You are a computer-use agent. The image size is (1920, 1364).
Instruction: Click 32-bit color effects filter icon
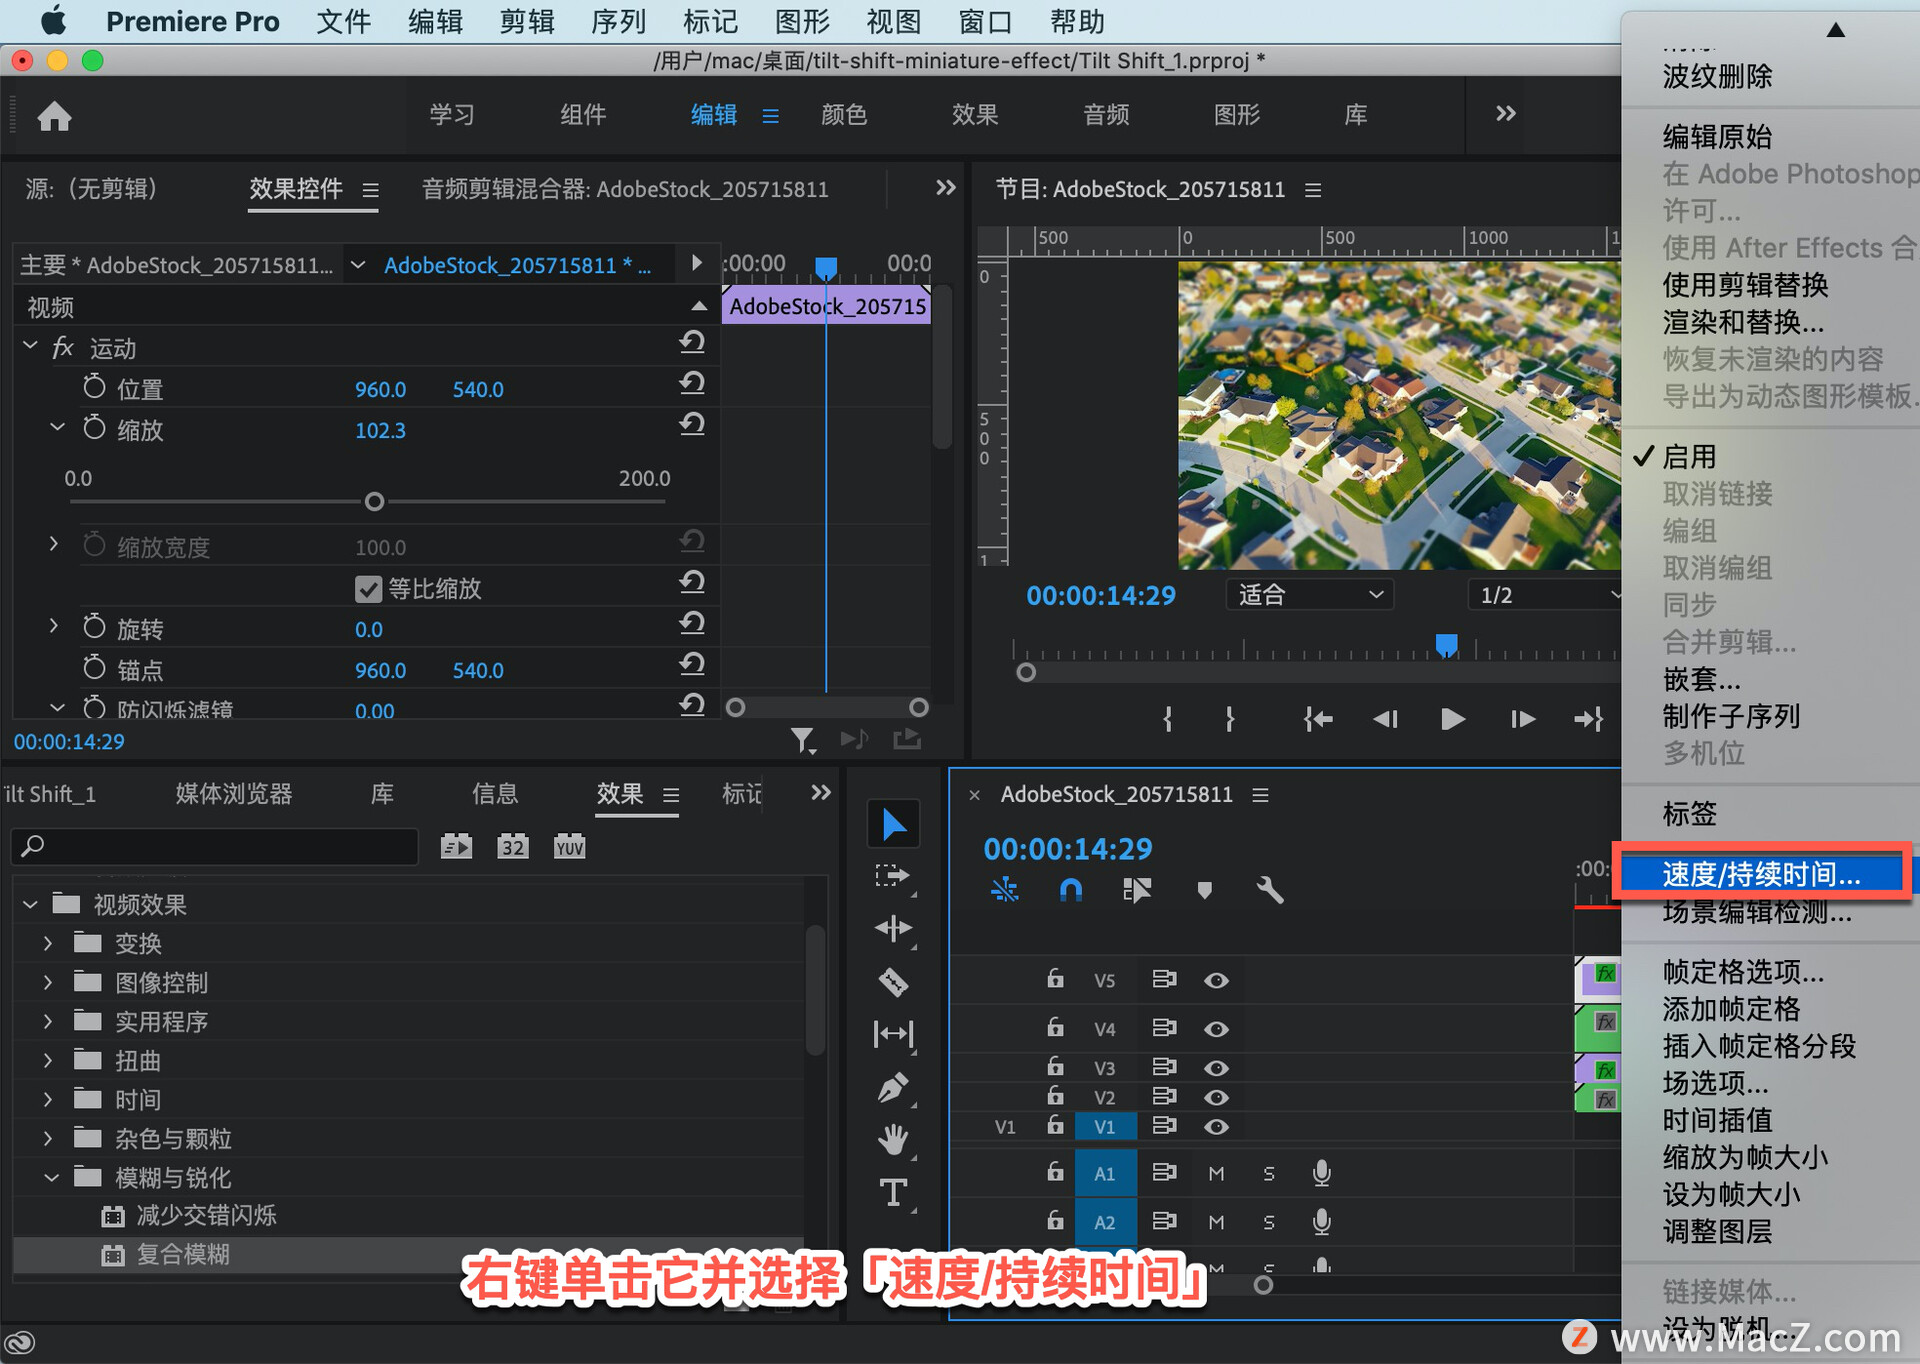(513, 847)
